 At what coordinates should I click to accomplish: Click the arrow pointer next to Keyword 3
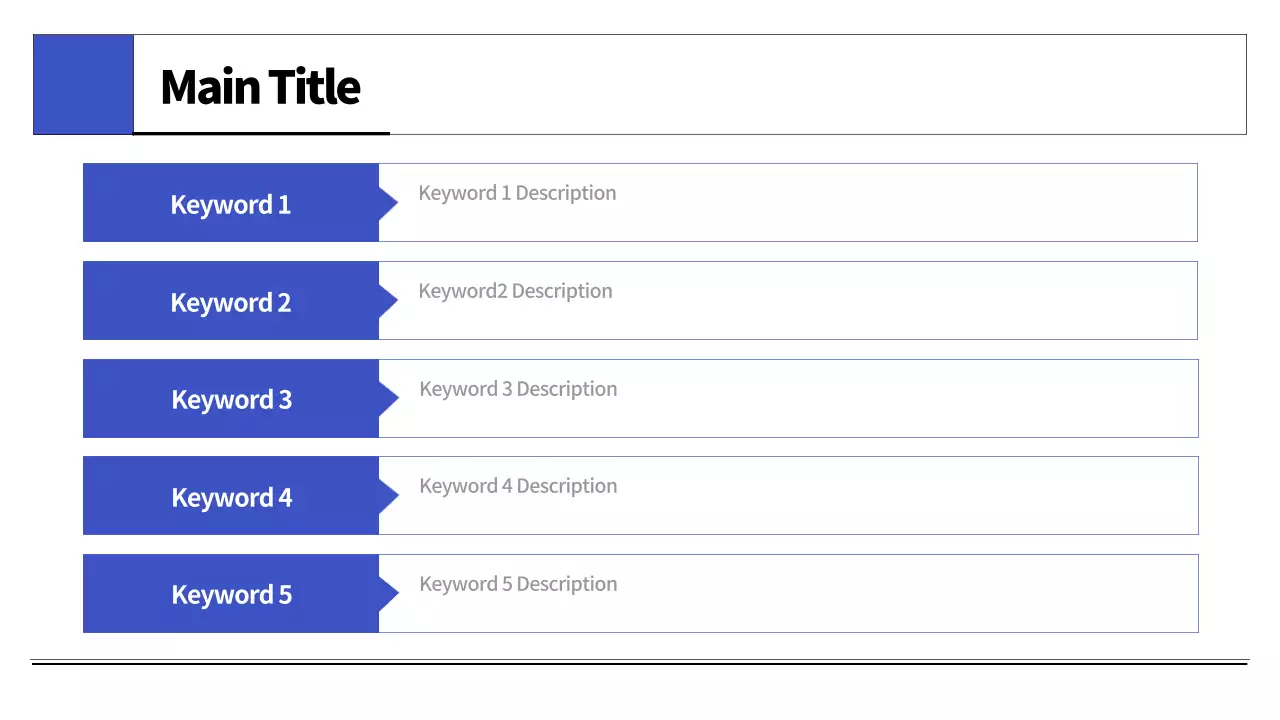coord(388,398)
